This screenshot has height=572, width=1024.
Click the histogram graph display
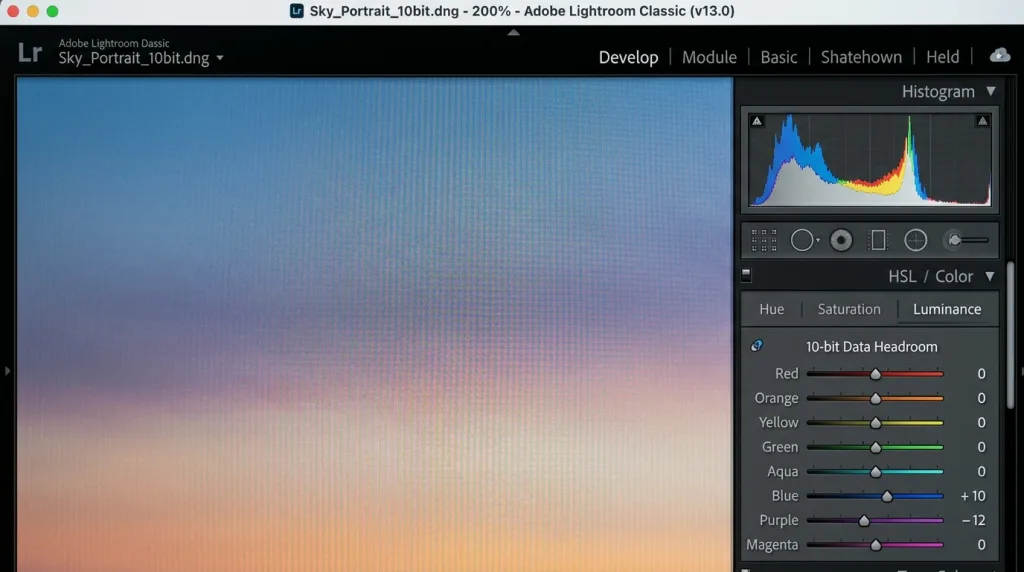869,160
